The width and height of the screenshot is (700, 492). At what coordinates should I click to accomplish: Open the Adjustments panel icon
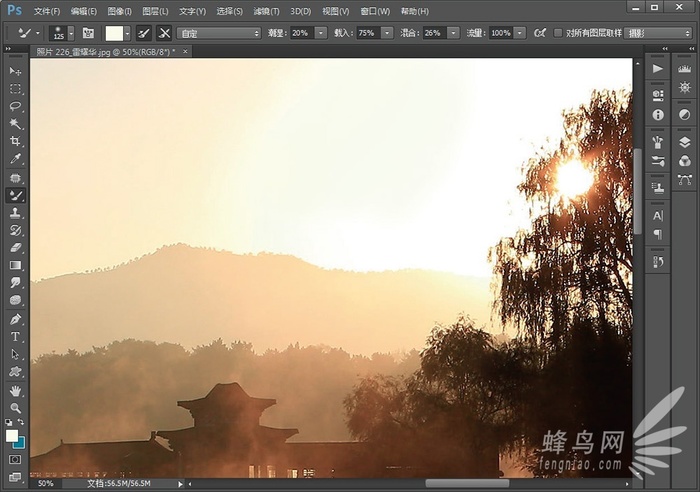[684, 115]
